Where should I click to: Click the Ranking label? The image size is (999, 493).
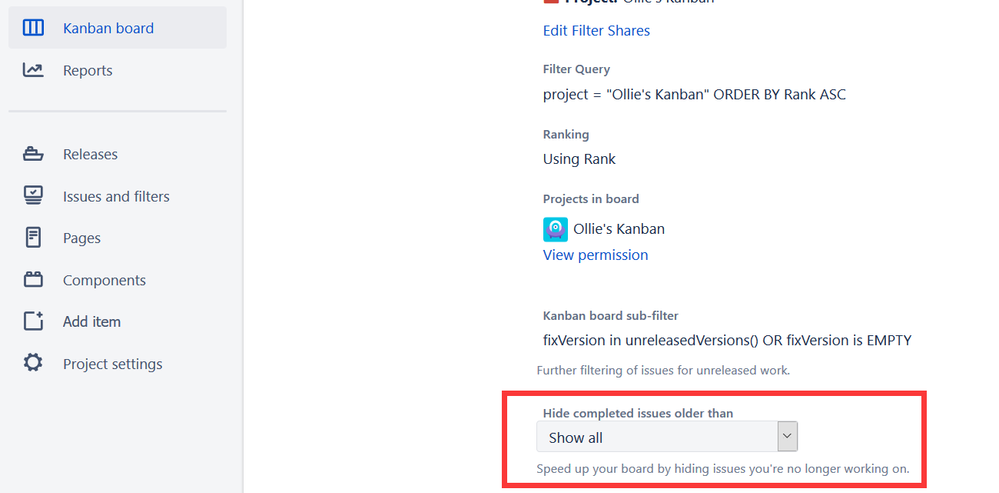pos(566,134)
